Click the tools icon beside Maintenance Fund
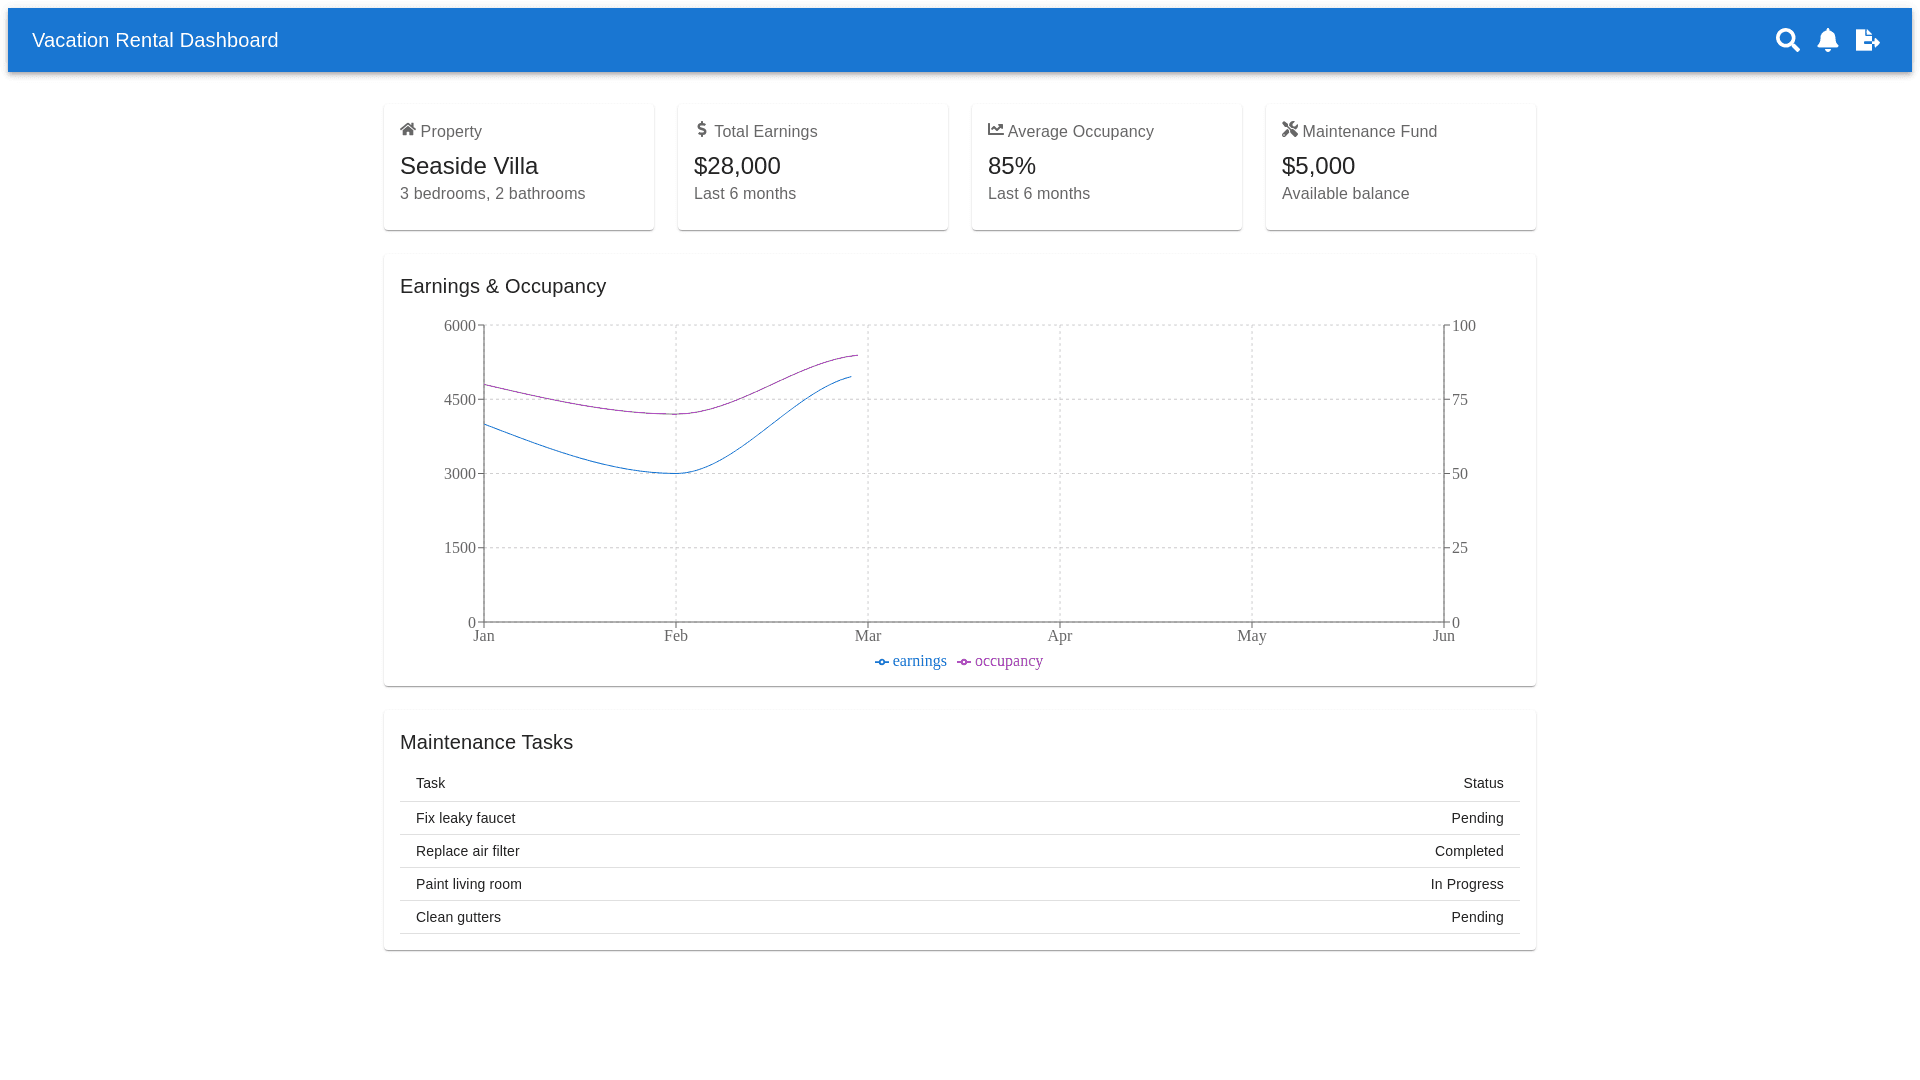1920x1080 pixels. [x=1290, y=130]
